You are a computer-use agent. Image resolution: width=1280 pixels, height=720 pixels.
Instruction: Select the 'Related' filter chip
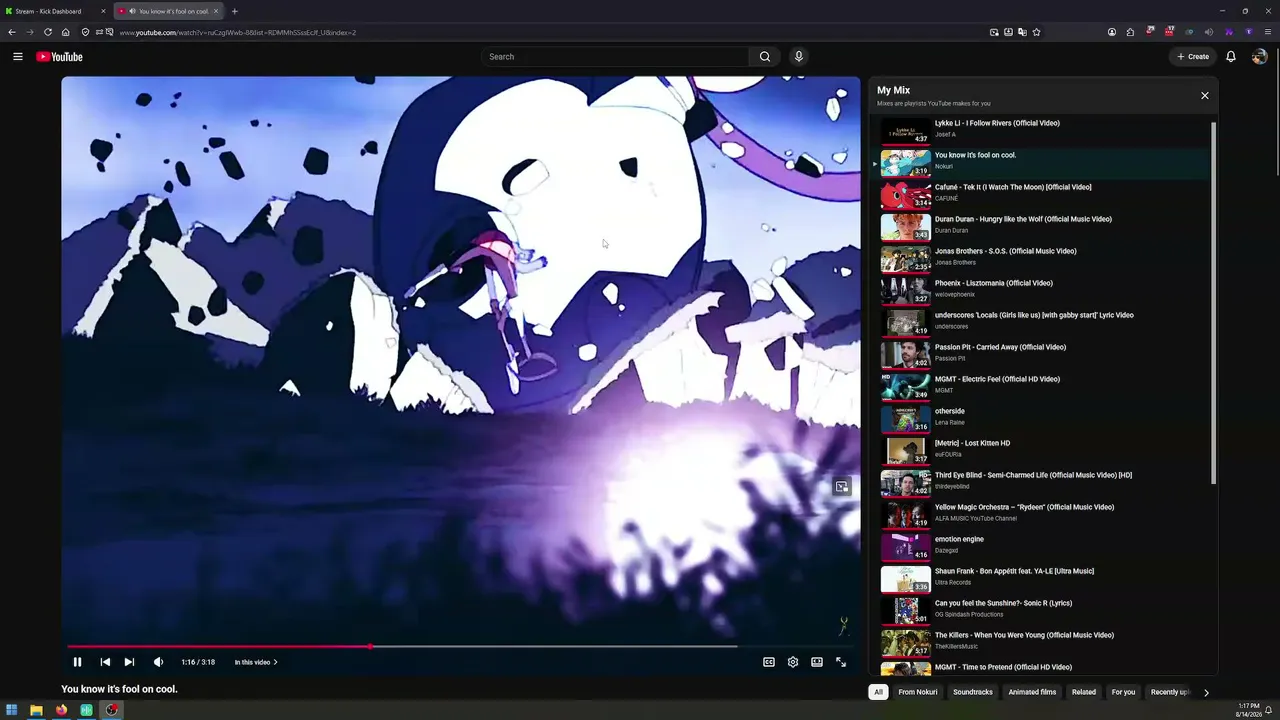[x=1084, y=692]
